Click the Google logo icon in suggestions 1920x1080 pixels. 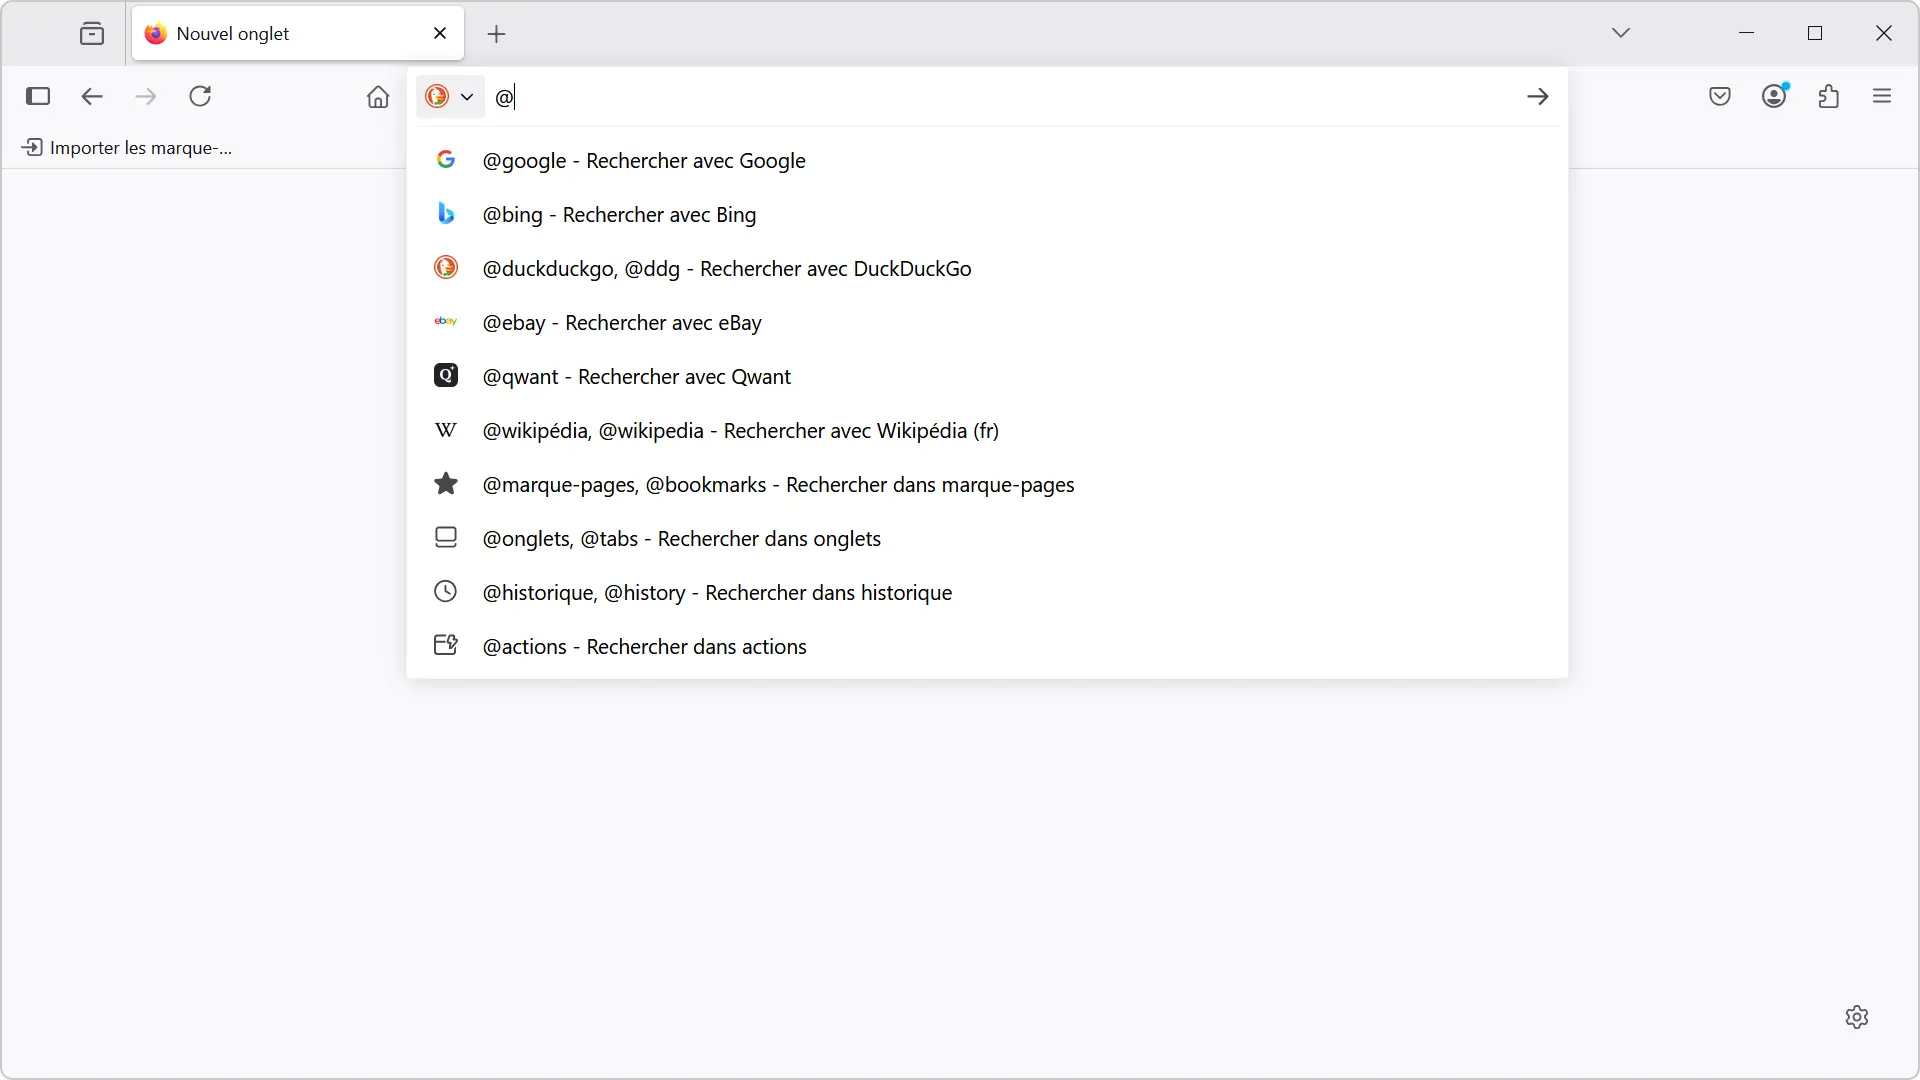pos(446,159)
